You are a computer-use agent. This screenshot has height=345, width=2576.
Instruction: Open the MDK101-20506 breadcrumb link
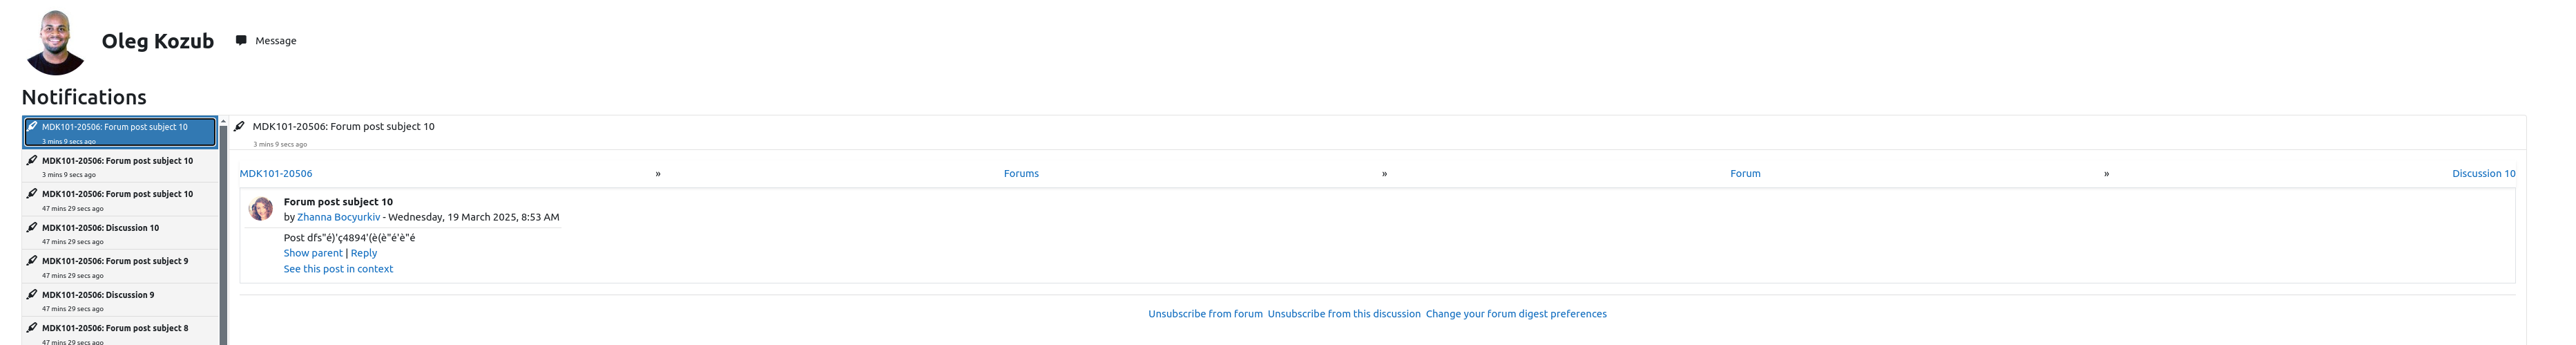pyautogui.click(x=276, y=173)
